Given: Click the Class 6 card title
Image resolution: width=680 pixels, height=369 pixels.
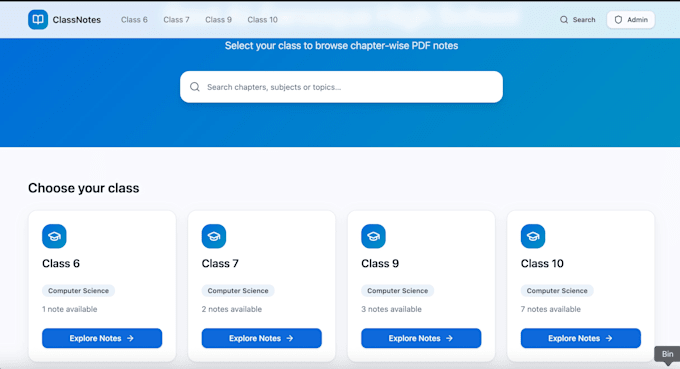Looking at the screenshot, I should click(x=61, y=264).
